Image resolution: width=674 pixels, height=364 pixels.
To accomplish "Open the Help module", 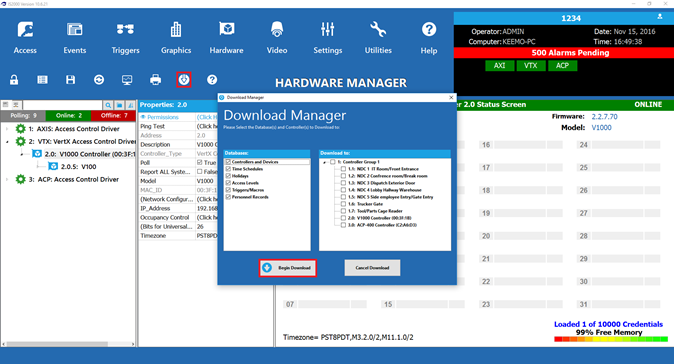I will [x=429, y=38].
